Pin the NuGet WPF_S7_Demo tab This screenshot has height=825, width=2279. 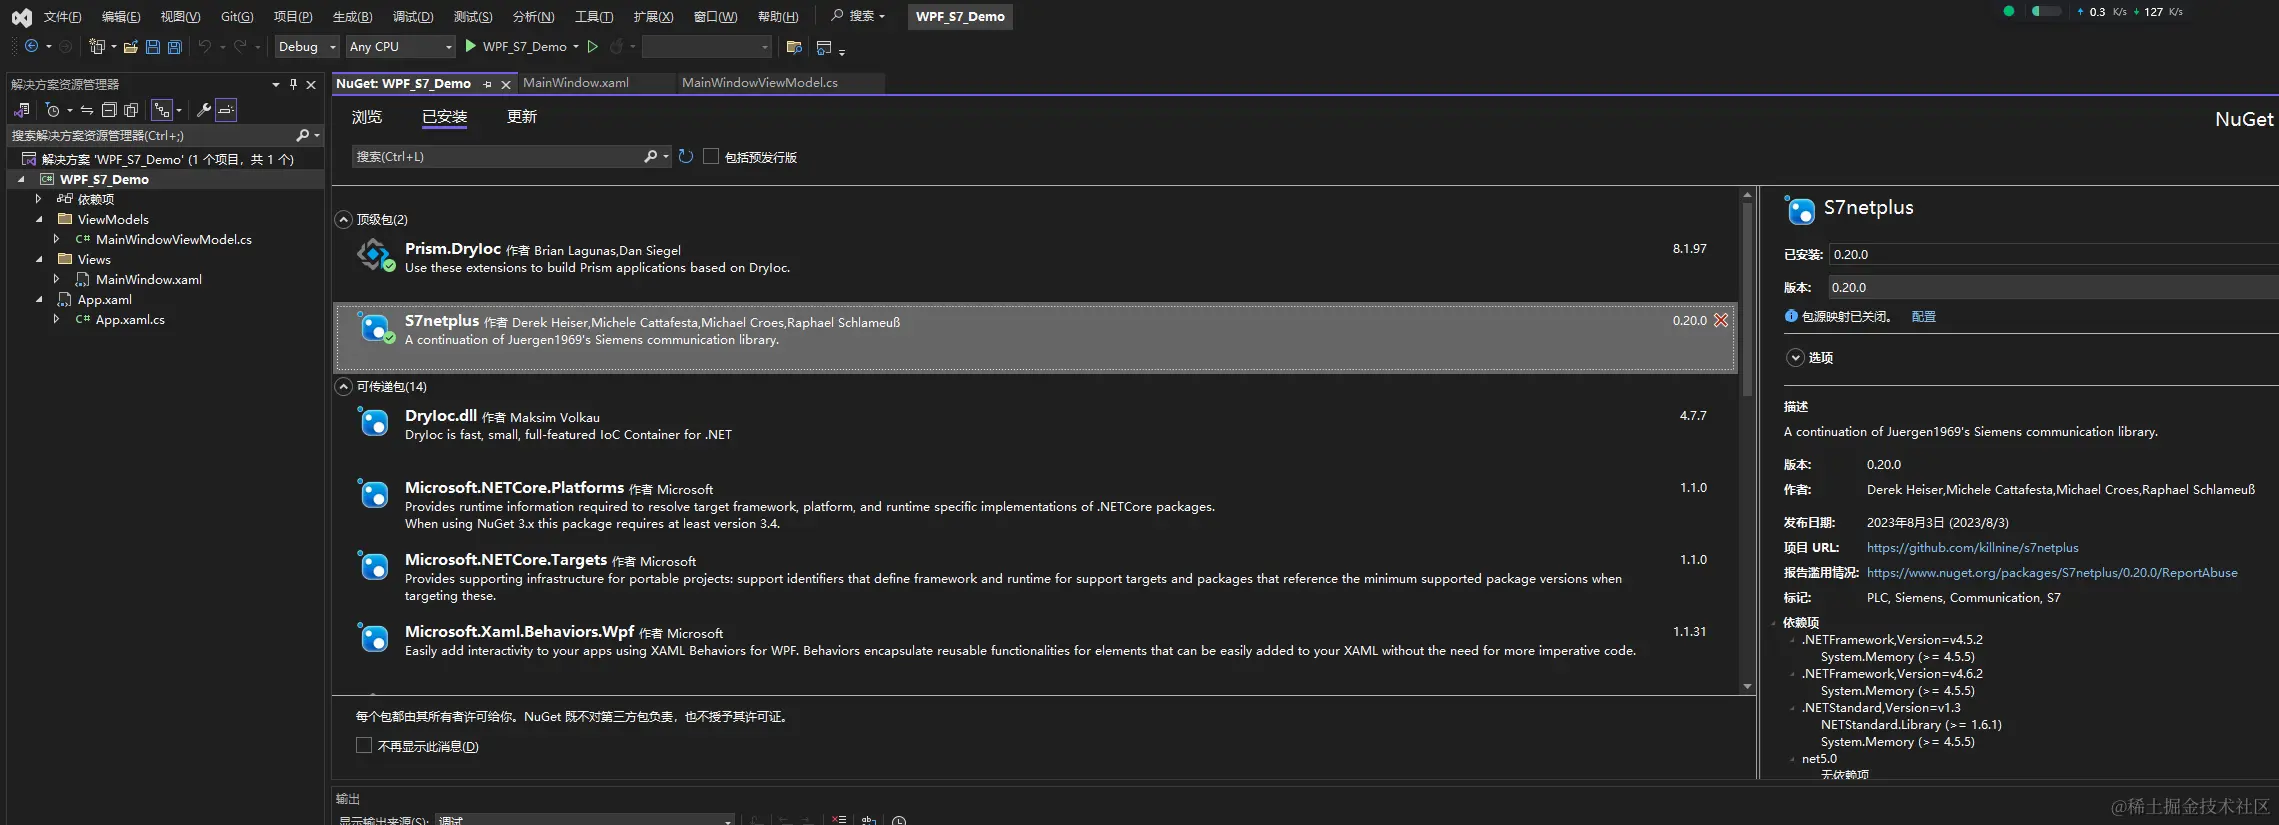pos(487,84)
